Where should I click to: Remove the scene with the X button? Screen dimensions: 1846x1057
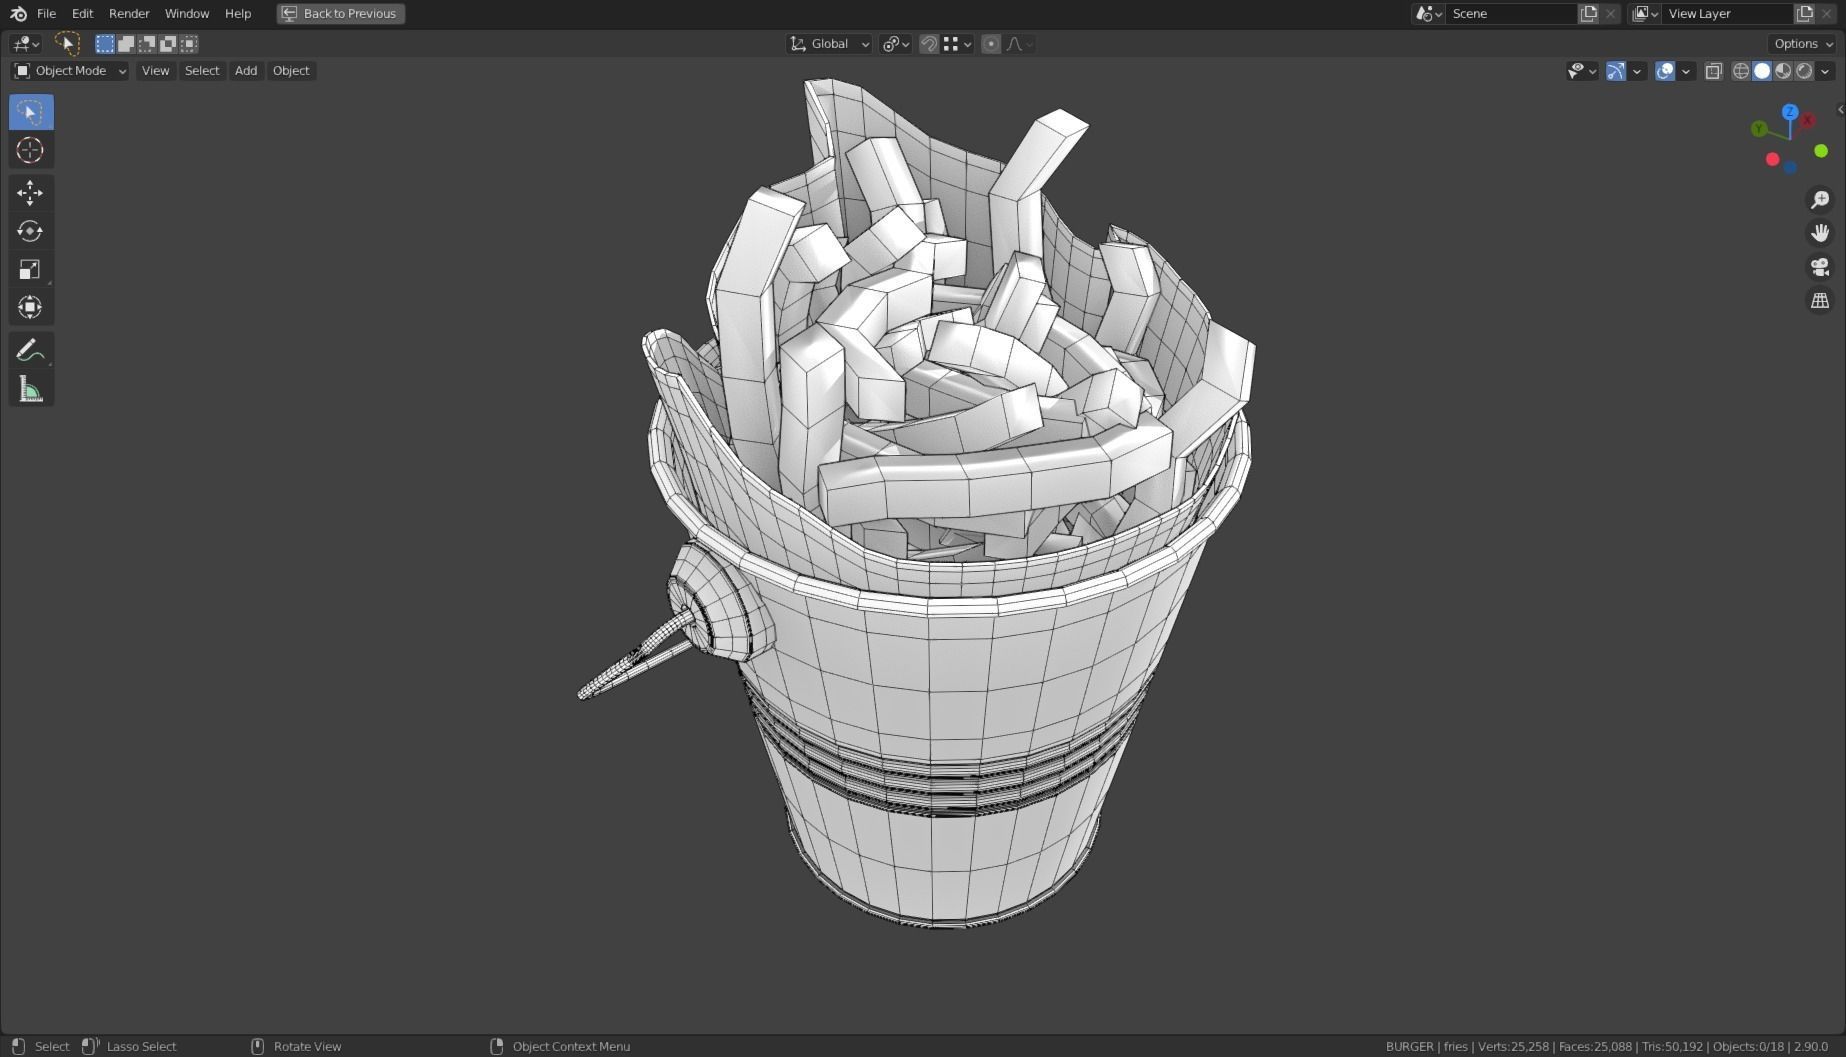pos(1610,13)
